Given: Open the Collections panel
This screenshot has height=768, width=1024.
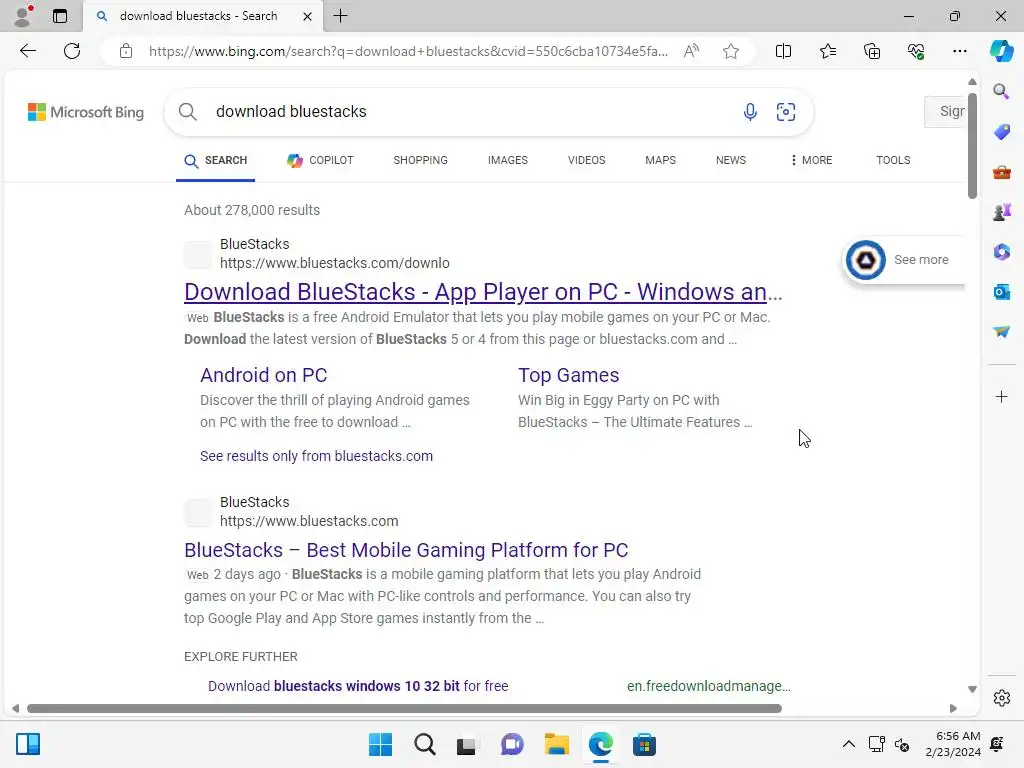Looking at the screenshot, I should [872, 51].
